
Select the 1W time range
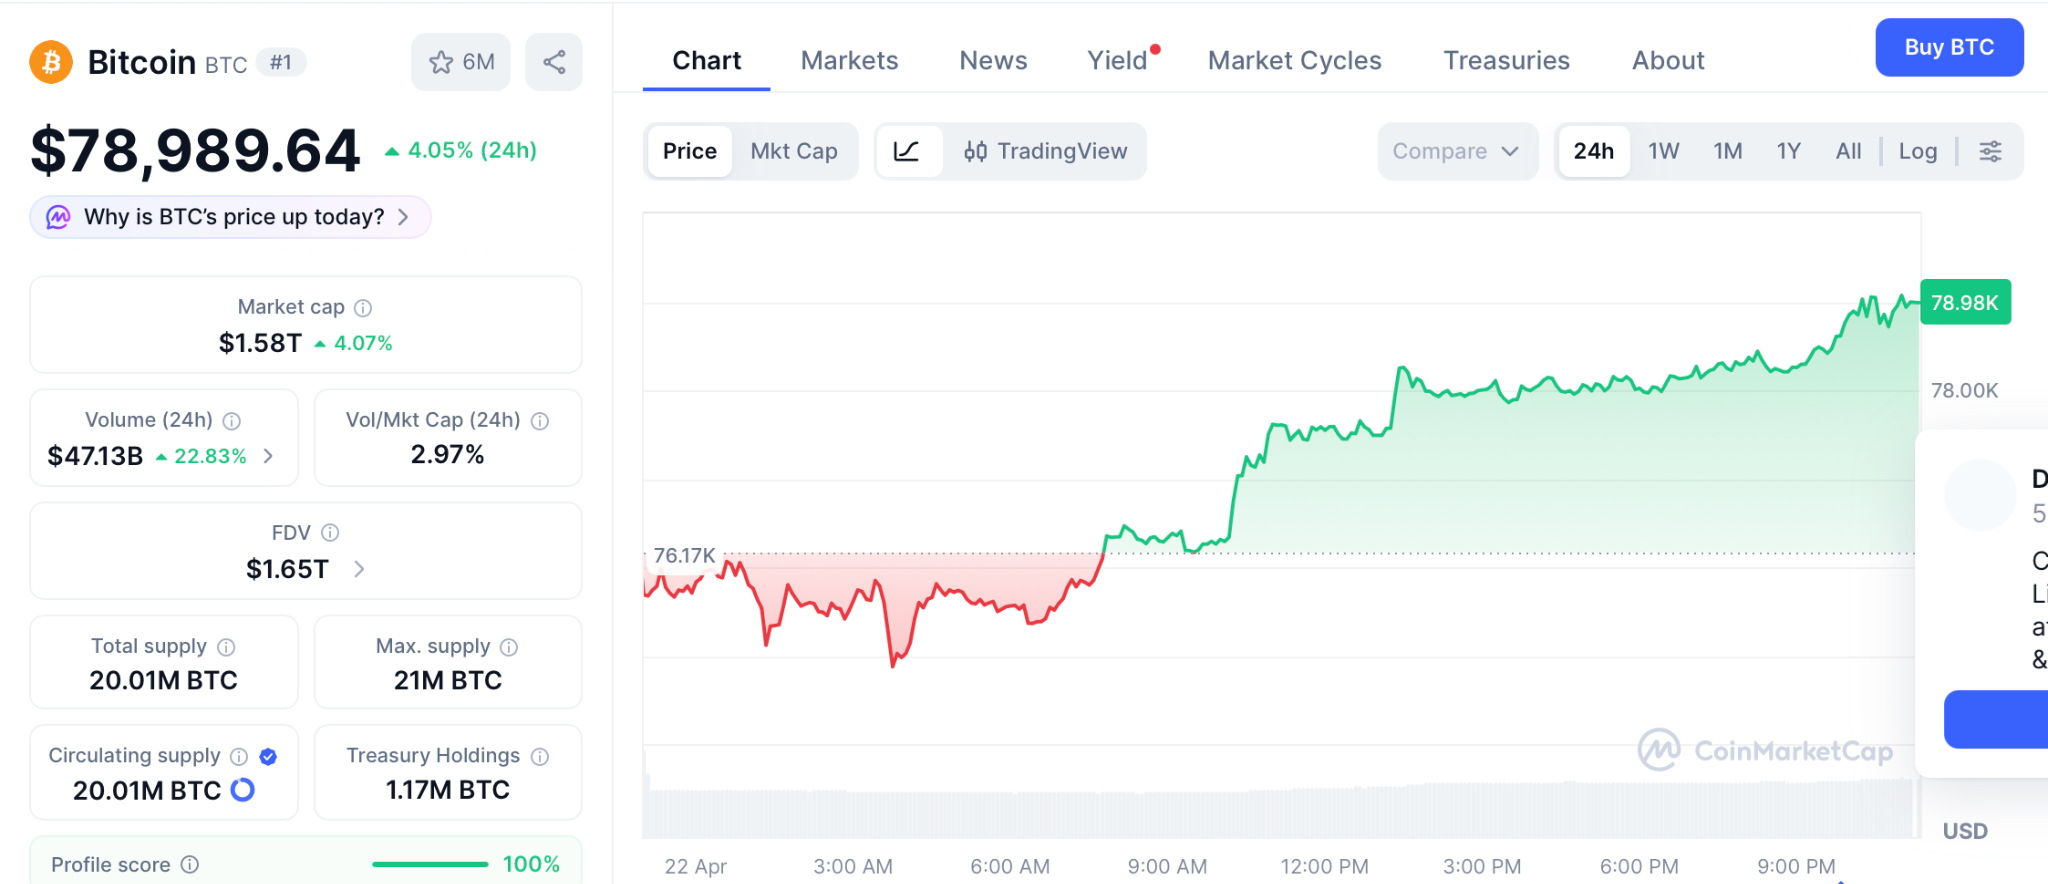(1663, 151)
